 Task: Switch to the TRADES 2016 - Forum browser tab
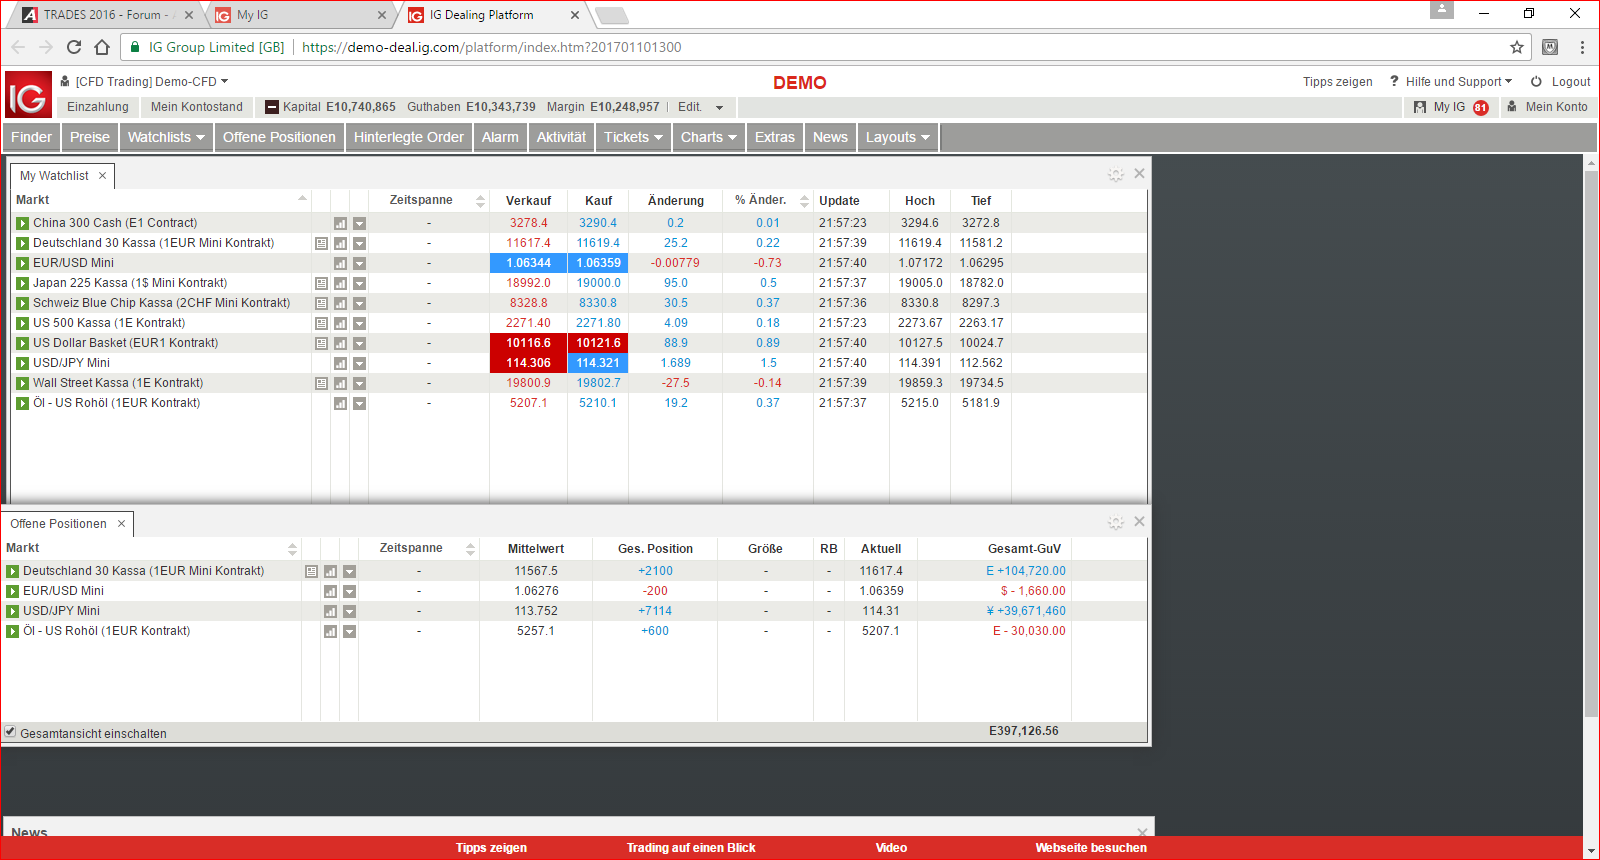coord(108,15)
